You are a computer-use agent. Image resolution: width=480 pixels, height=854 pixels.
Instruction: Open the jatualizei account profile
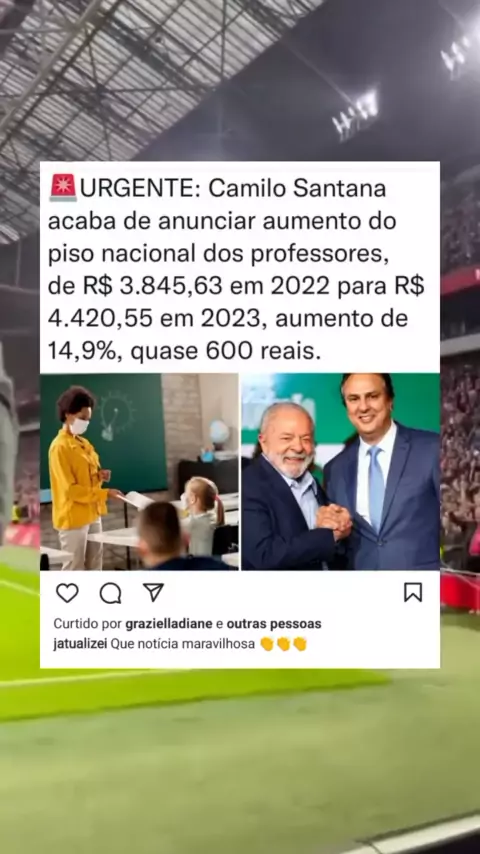(80, 644)
